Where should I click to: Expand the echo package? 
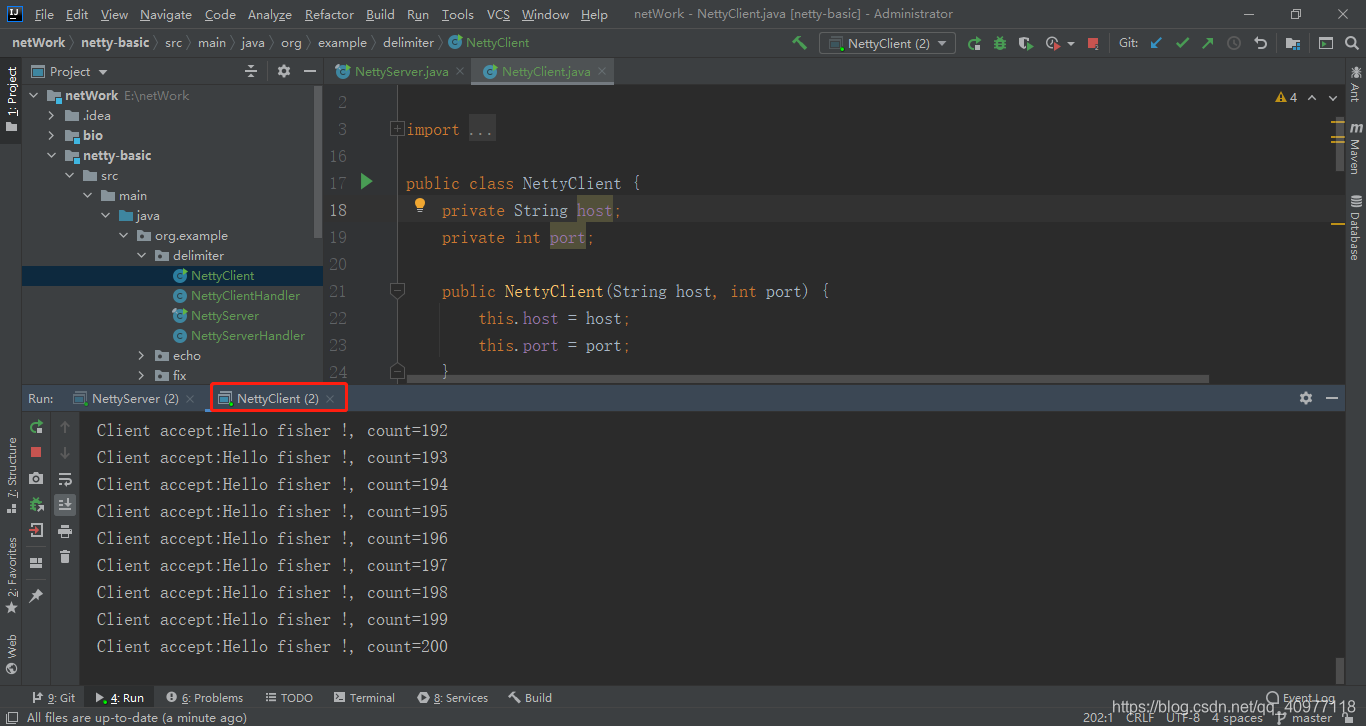click(141, 356)
